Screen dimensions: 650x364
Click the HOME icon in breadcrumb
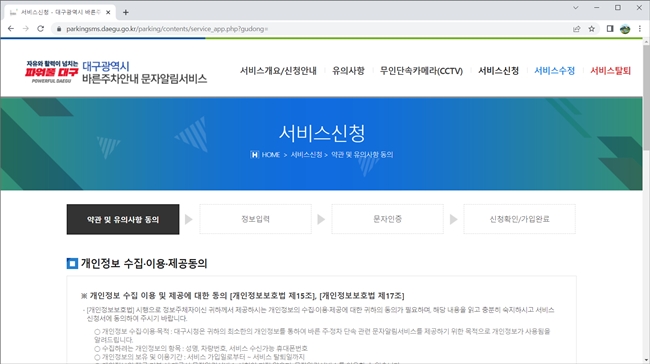point(254,155)
